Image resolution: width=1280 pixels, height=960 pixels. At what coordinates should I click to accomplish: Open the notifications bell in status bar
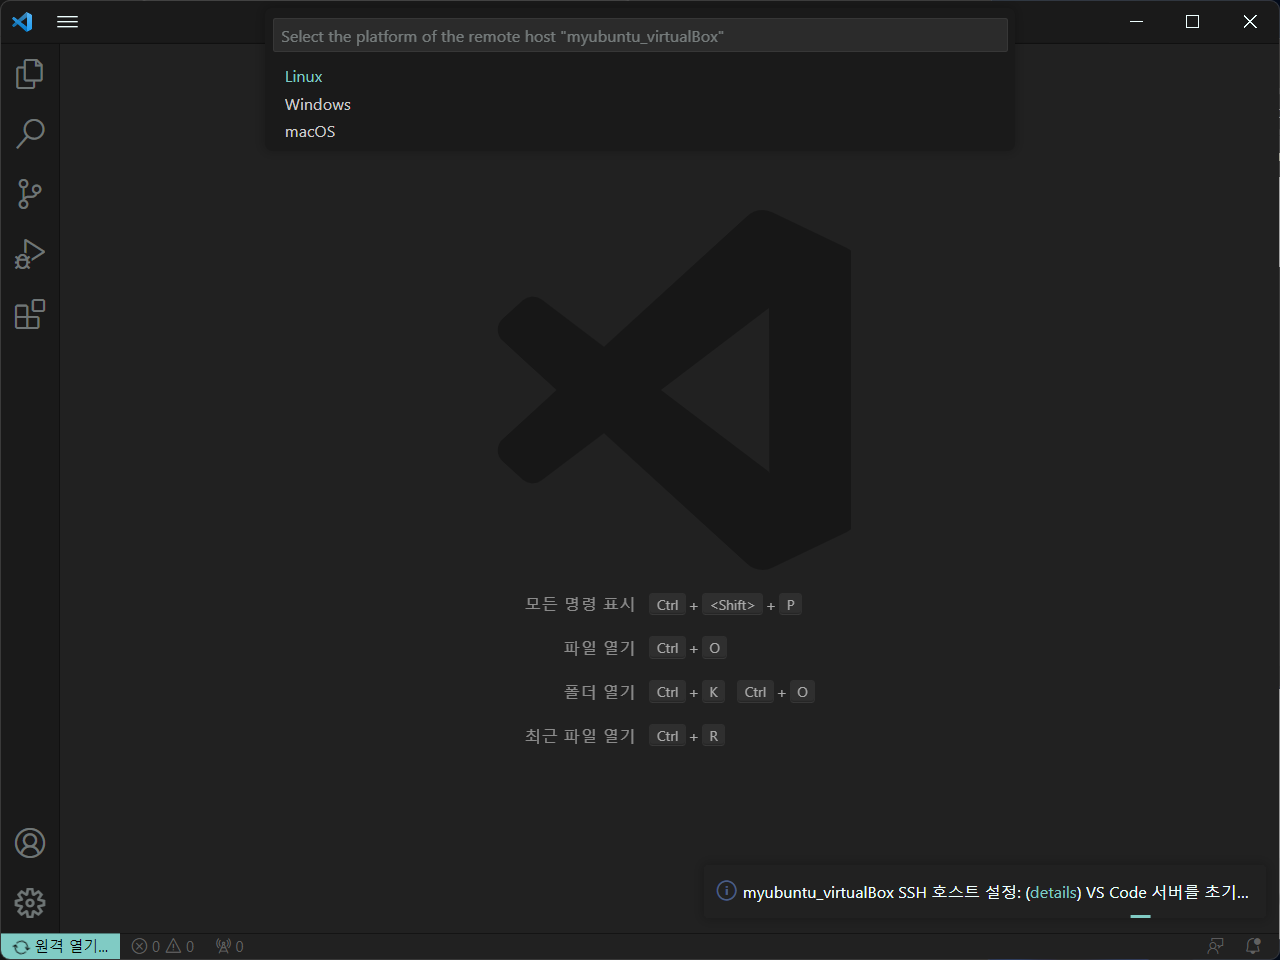[x=1253, y=946]
